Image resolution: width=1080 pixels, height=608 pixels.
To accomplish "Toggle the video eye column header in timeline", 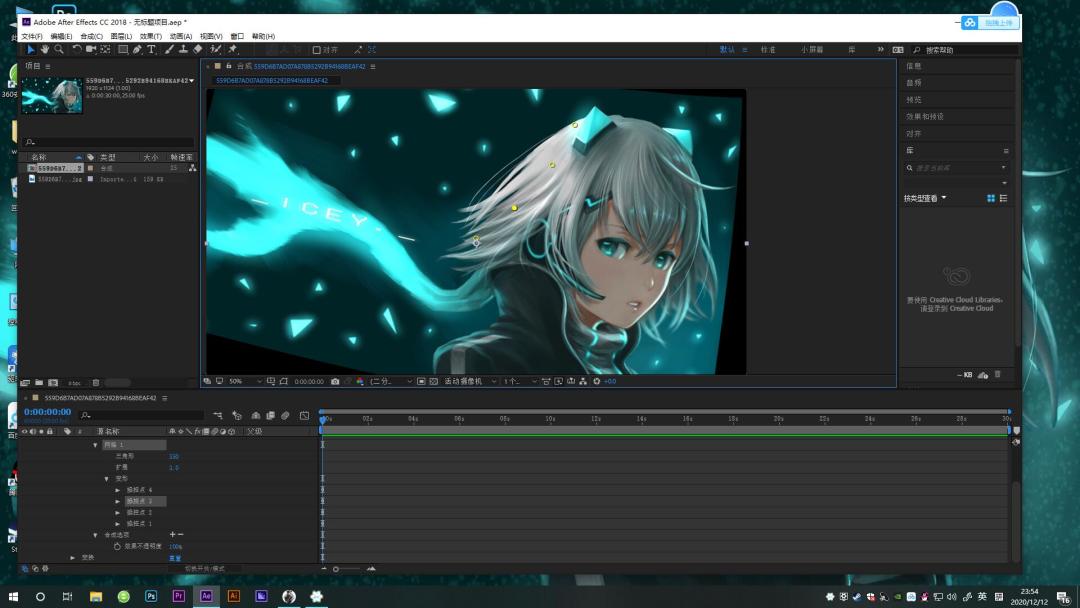I will pos(24,432).
